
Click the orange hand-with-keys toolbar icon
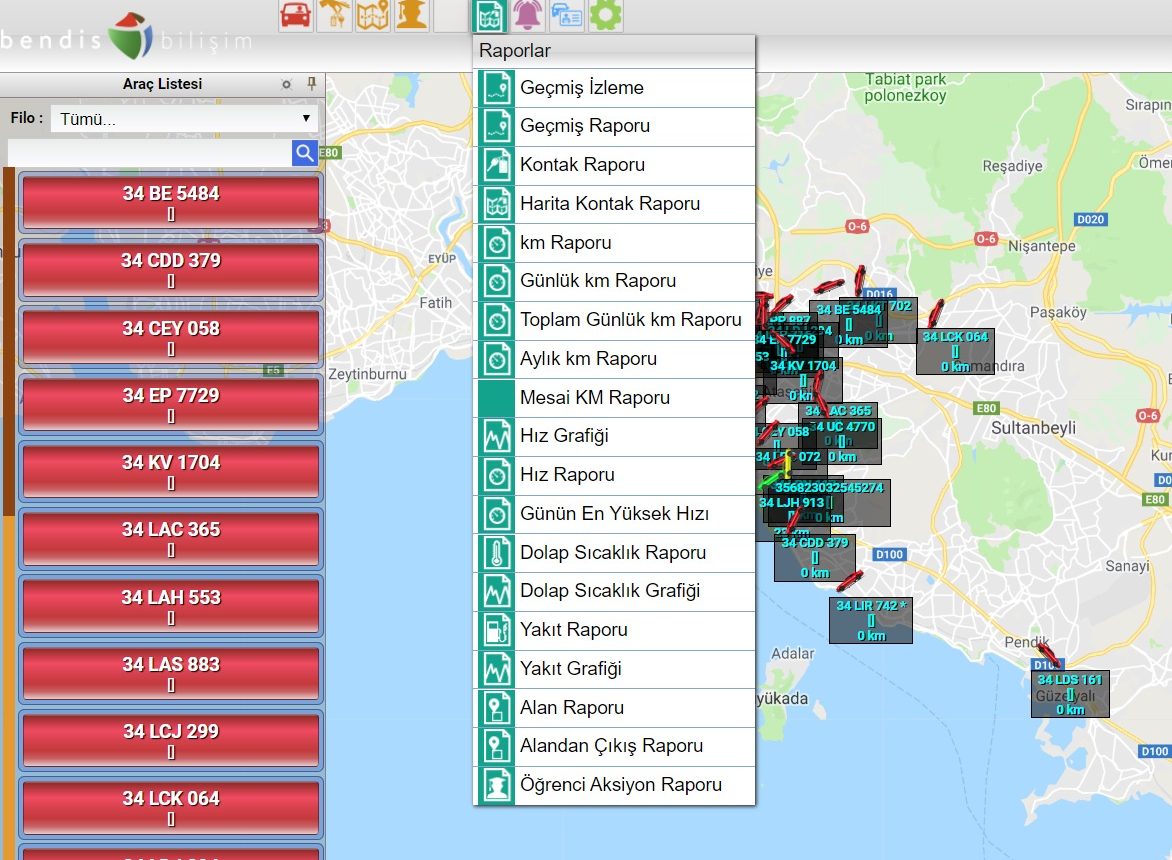tap(334, 15)
